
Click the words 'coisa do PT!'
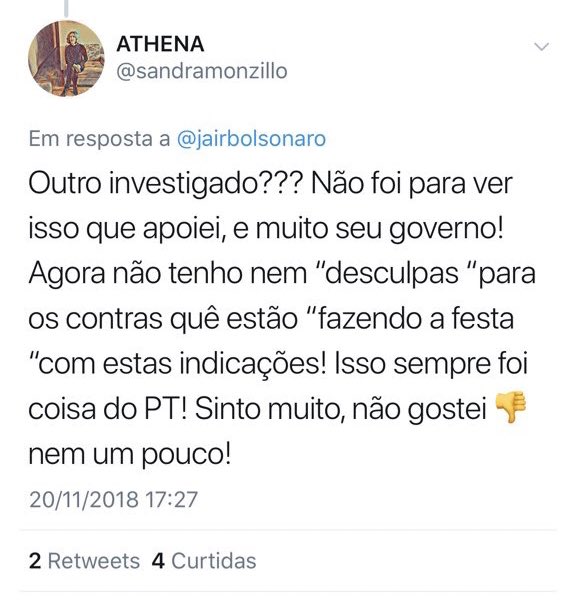108,409
